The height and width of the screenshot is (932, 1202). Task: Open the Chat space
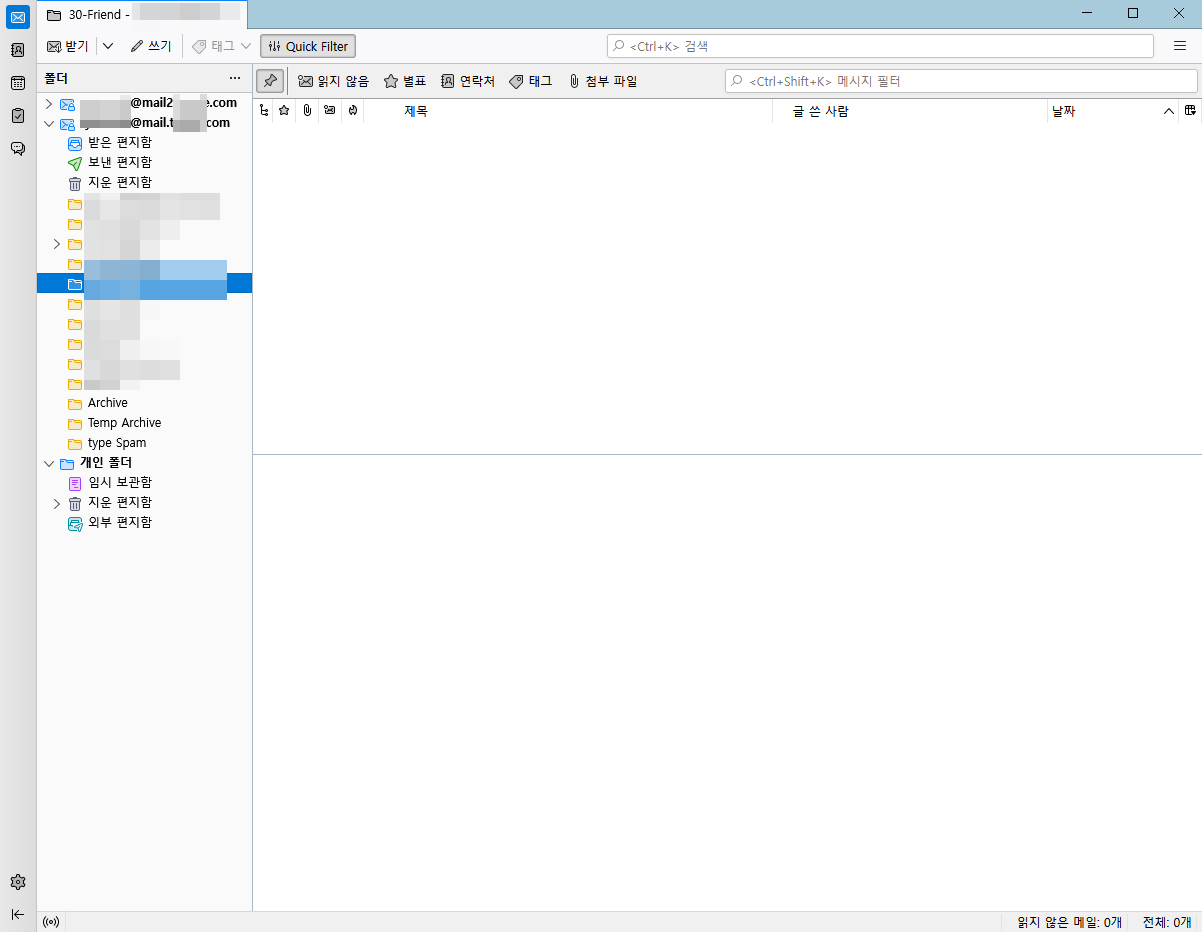[18, 148]
